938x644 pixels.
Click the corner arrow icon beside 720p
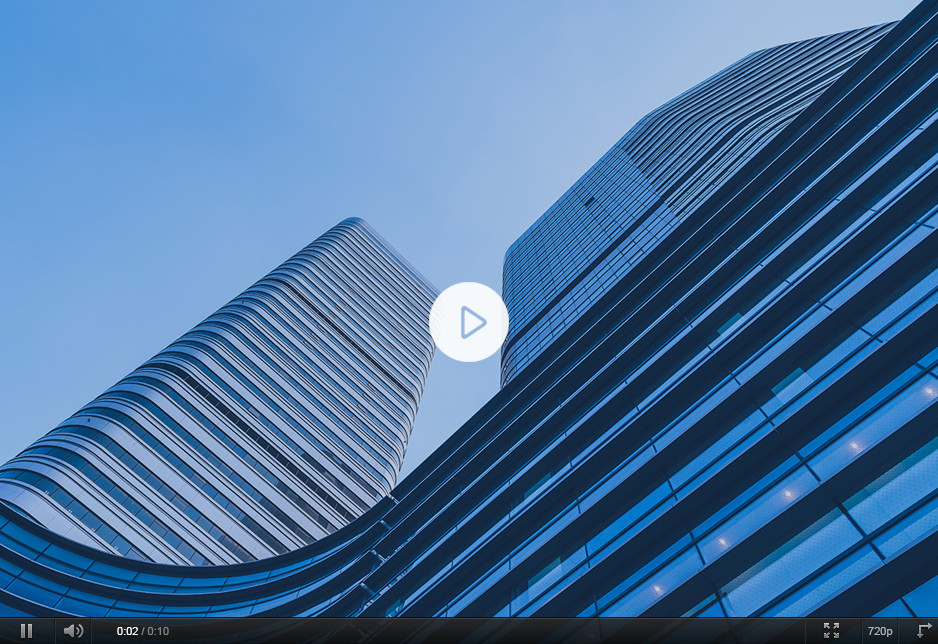click(x=923, y=631)
